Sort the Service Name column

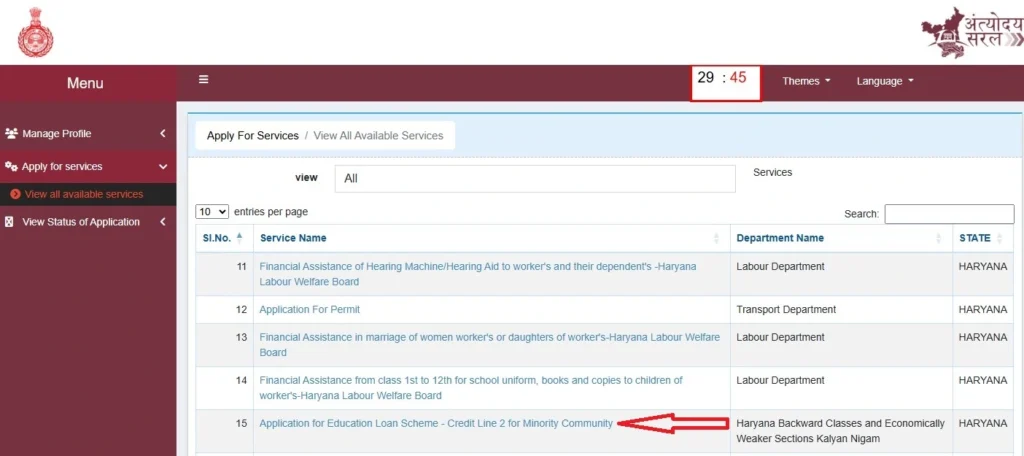click(x=716, y=238)
